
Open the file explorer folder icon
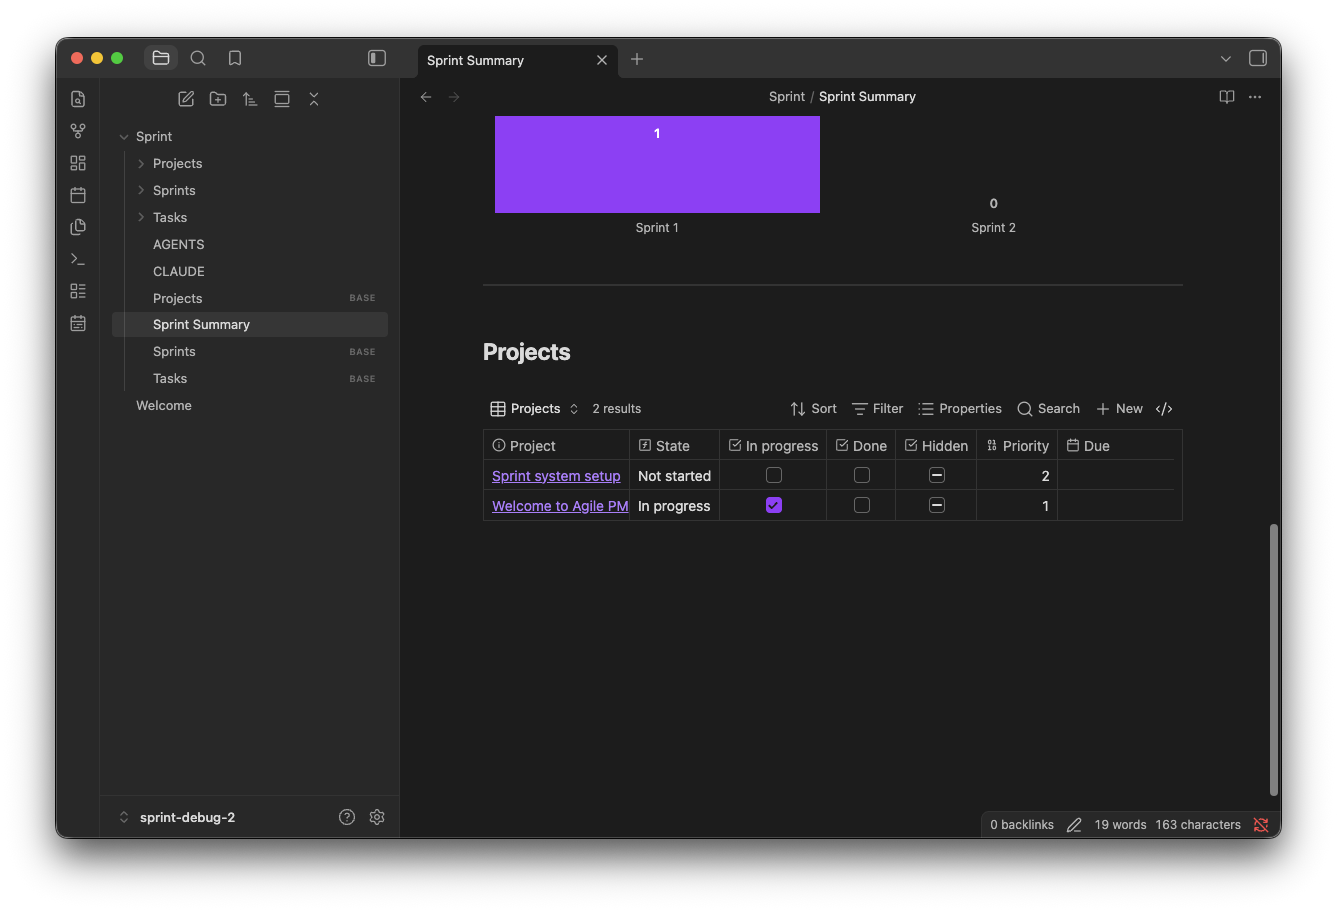(161, 58)
